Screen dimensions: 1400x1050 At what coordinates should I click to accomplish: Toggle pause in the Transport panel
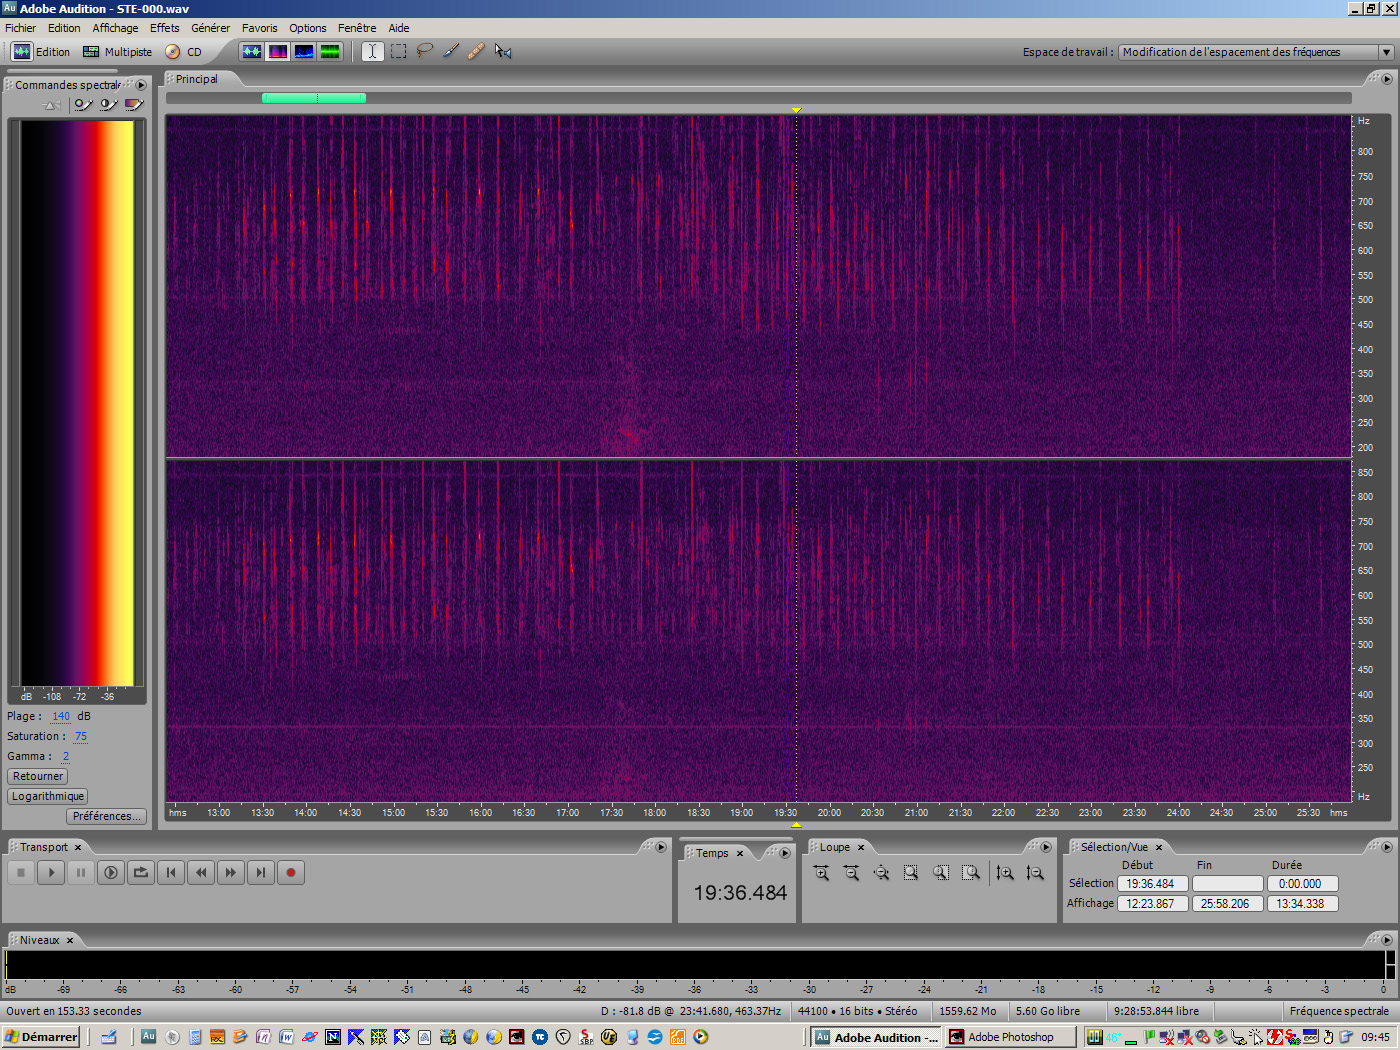(80, 872)
